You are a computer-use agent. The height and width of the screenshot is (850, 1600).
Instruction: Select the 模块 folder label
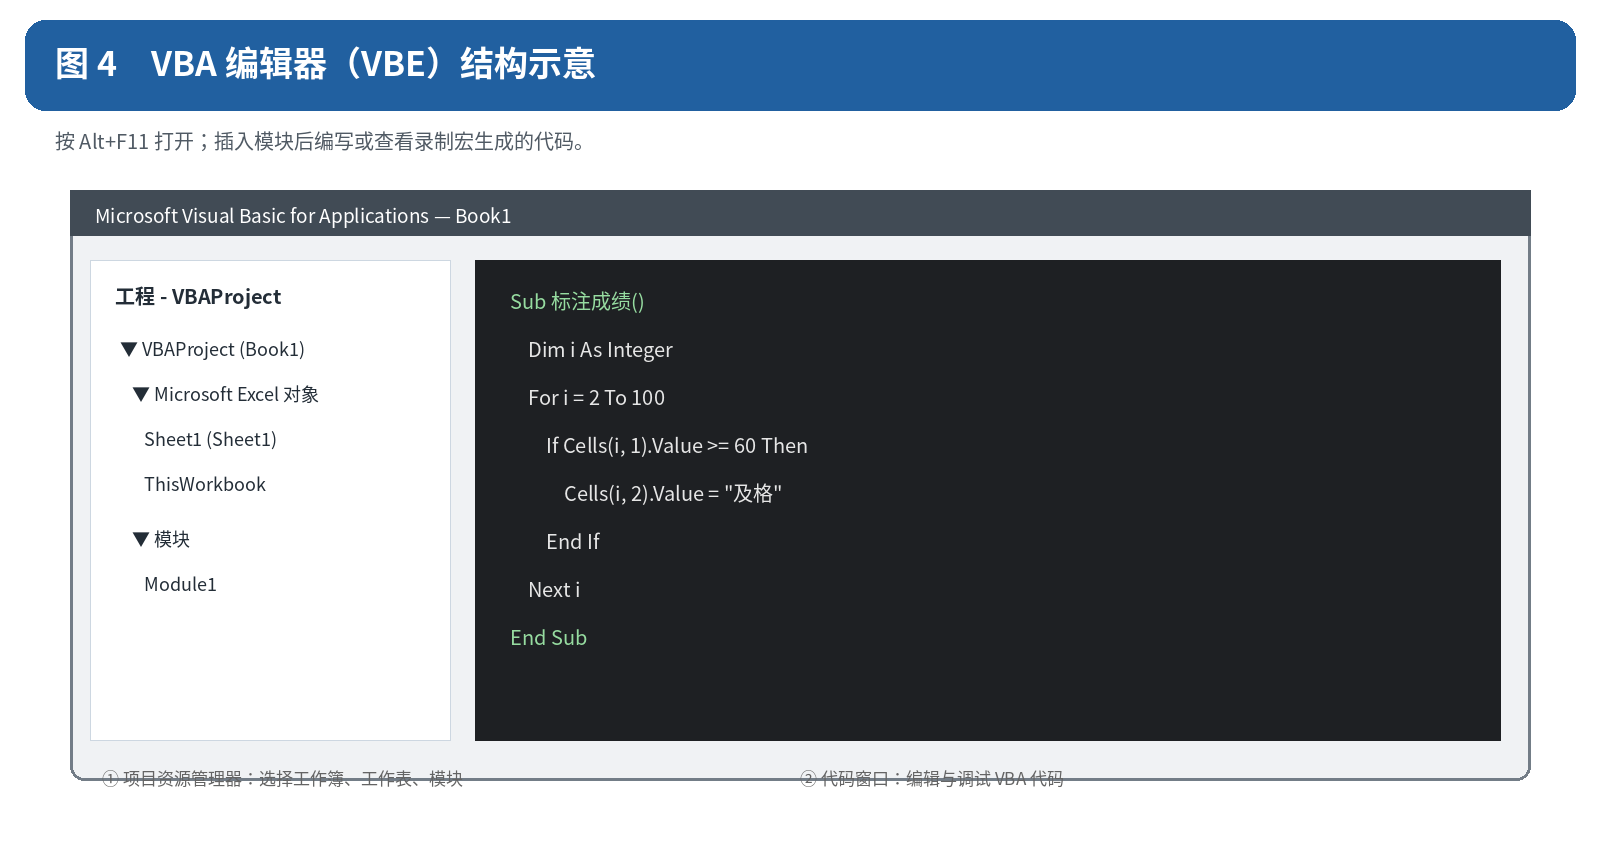point(172,539)
